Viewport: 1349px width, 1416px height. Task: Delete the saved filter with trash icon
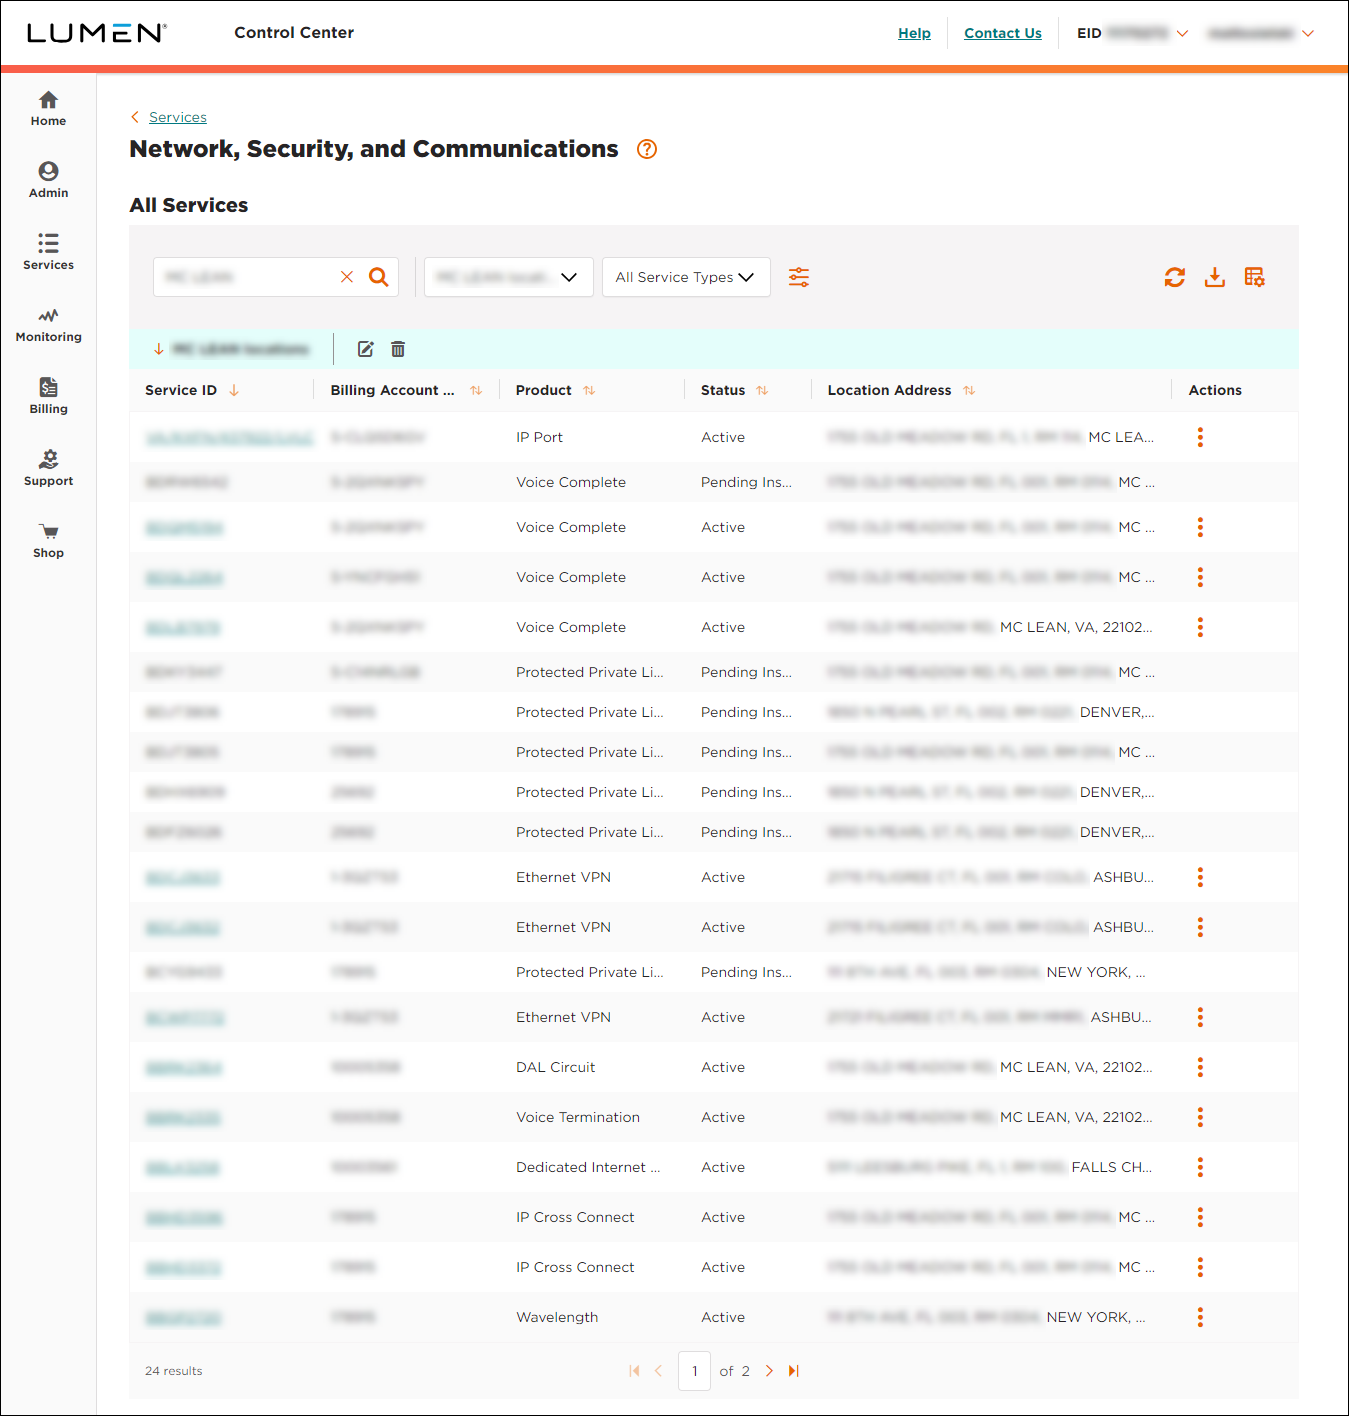pyautogui.click(x=398, y=349)
